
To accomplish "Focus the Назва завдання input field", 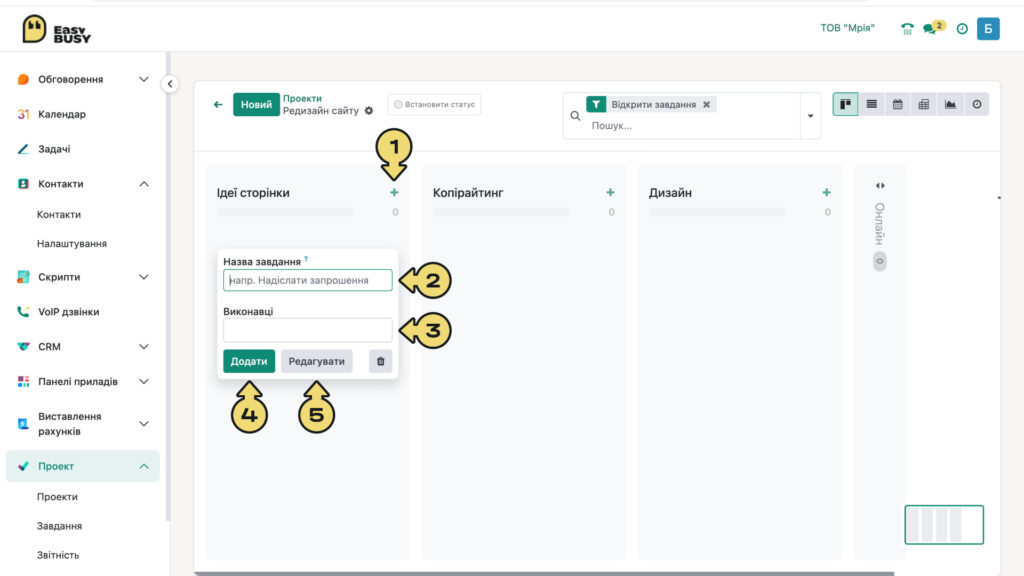I will [x=308, y=280].
